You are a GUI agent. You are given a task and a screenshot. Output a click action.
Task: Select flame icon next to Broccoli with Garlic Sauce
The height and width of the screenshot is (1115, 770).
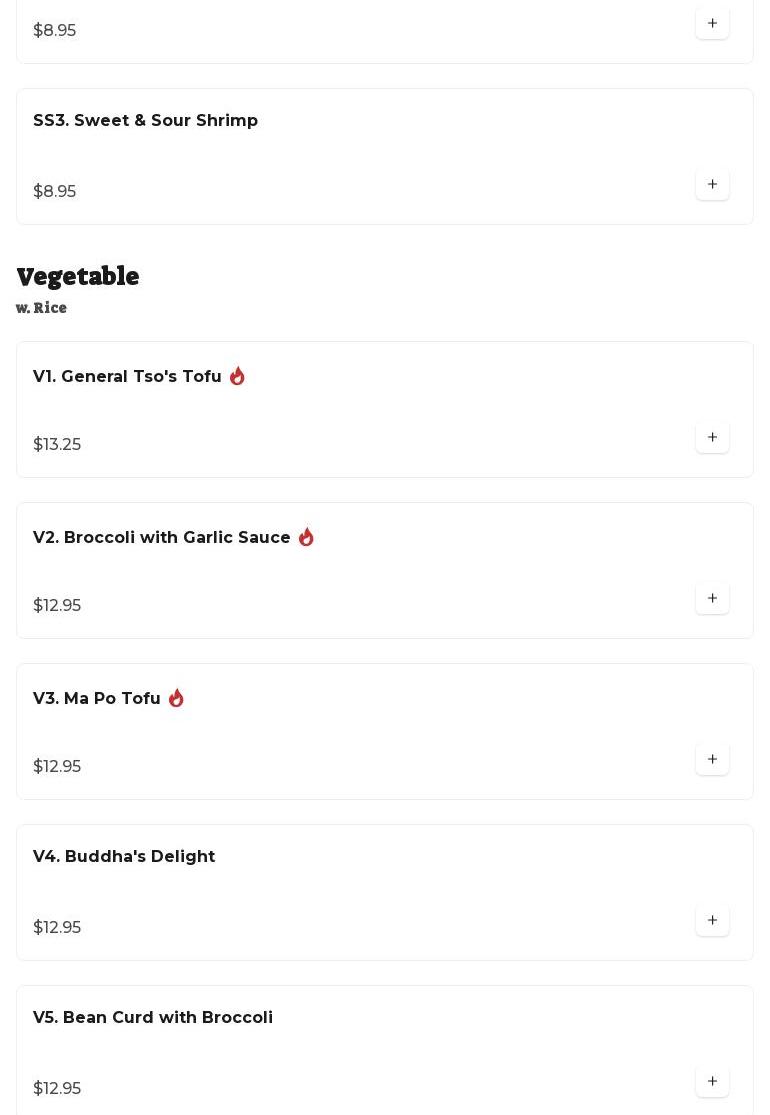point(306,537)
